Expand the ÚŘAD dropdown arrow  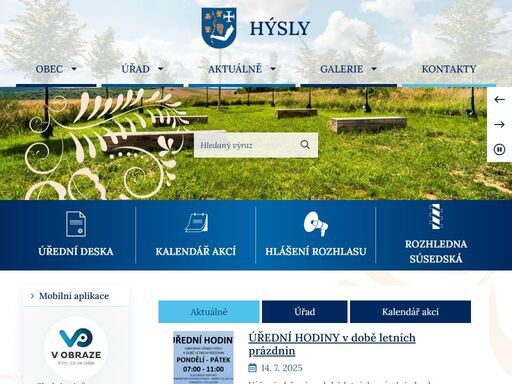(161, 69)
